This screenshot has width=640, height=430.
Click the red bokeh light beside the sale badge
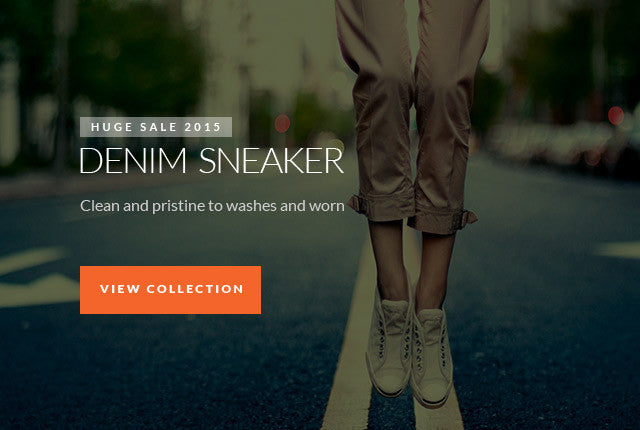(x=282, y=123)
